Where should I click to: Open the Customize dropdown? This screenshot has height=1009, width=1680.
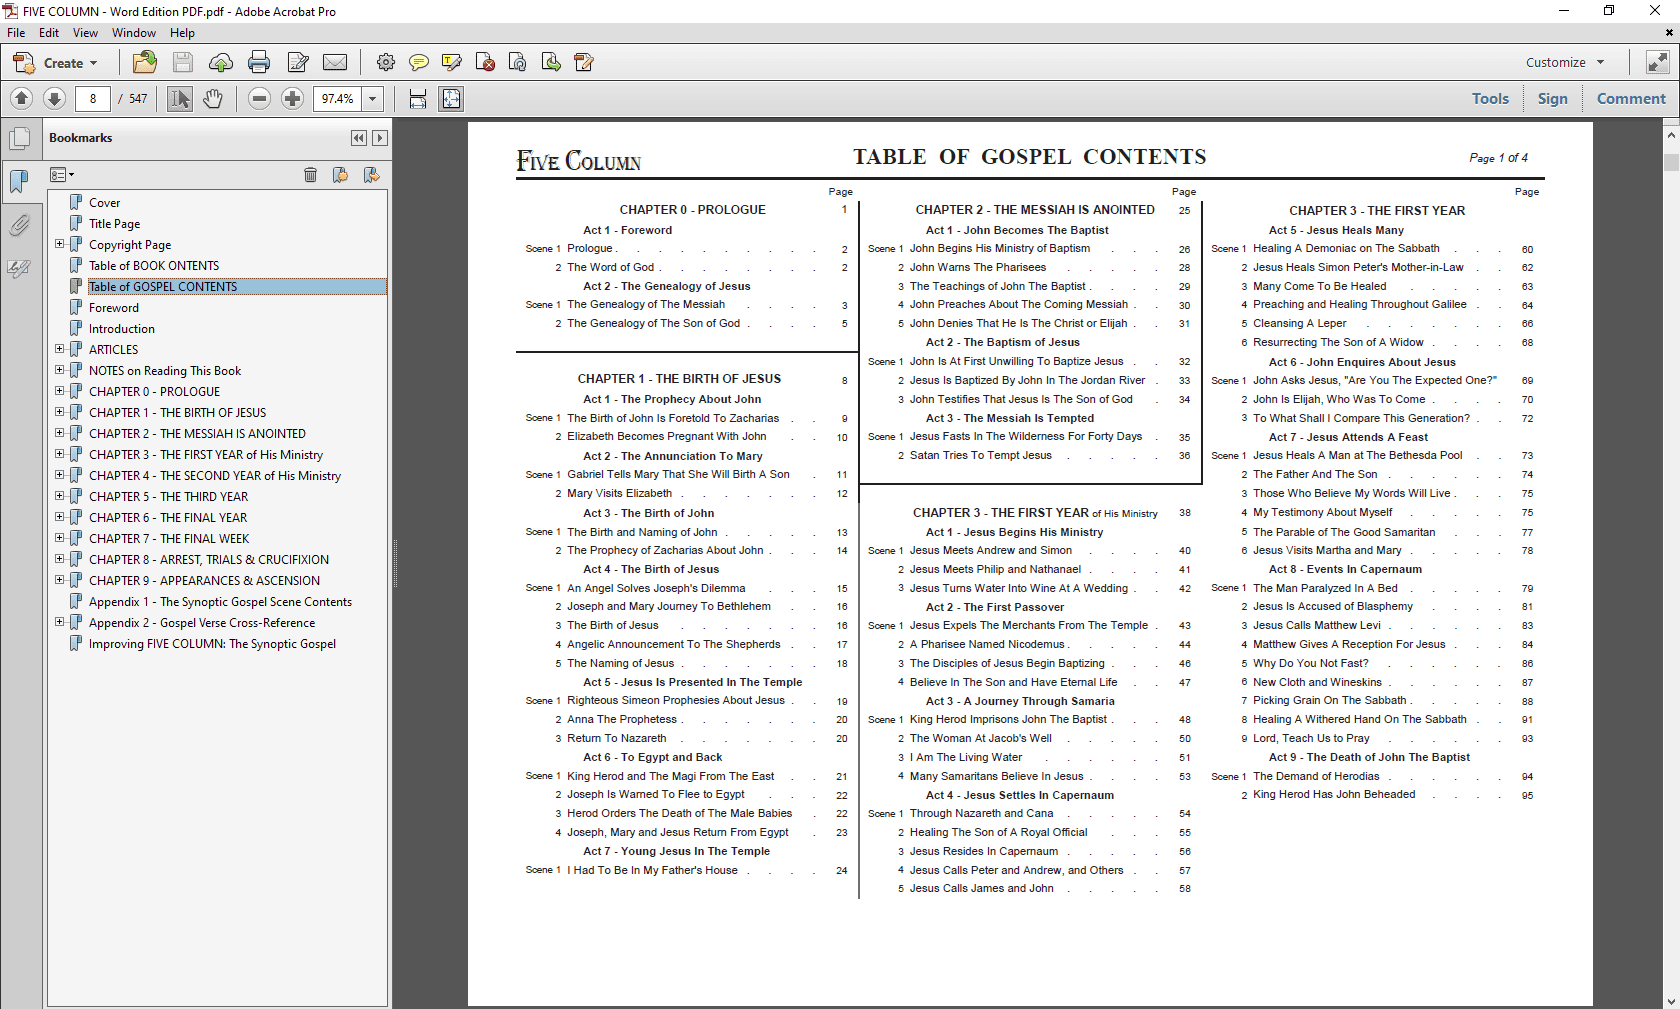pyautogui.click(x=1565, y=62)
